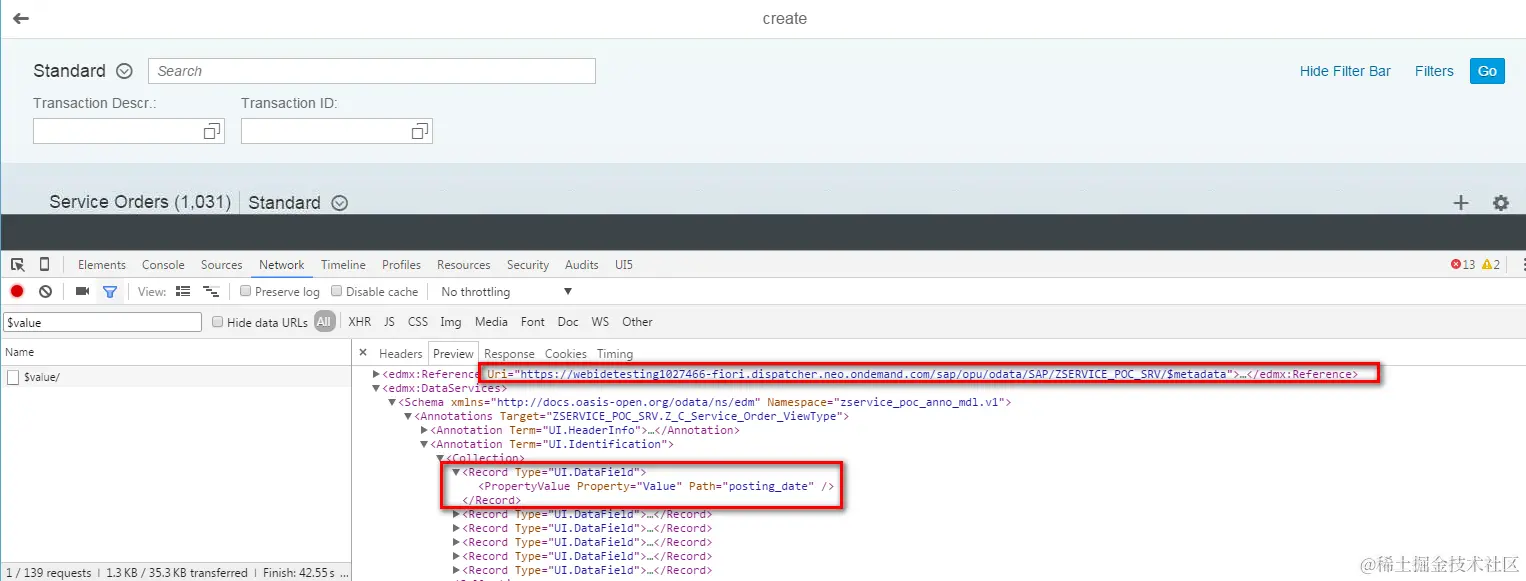The width and height of the screenshot is (1526, 581).
Task: Enable the Preserve log checkbox
Action: pos(245,292)
